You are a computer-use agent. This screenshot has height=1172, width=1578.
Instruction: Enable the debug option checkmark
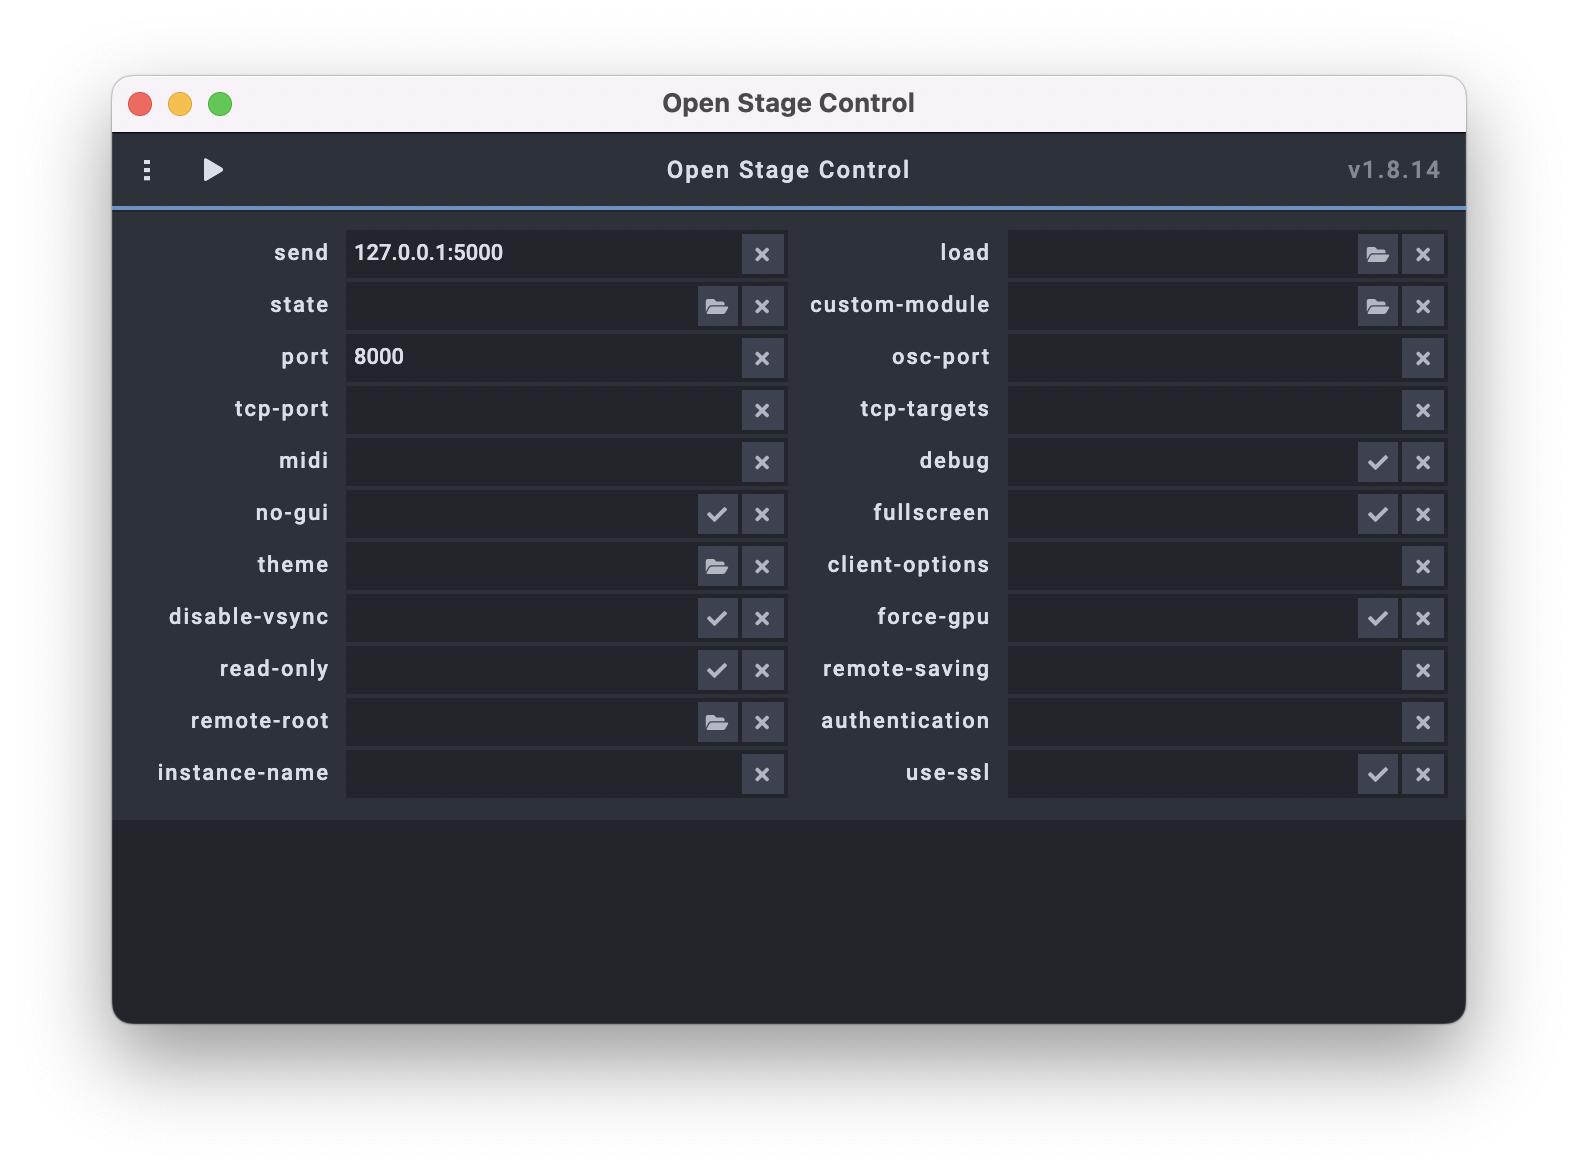click(x=1377, y=462)
